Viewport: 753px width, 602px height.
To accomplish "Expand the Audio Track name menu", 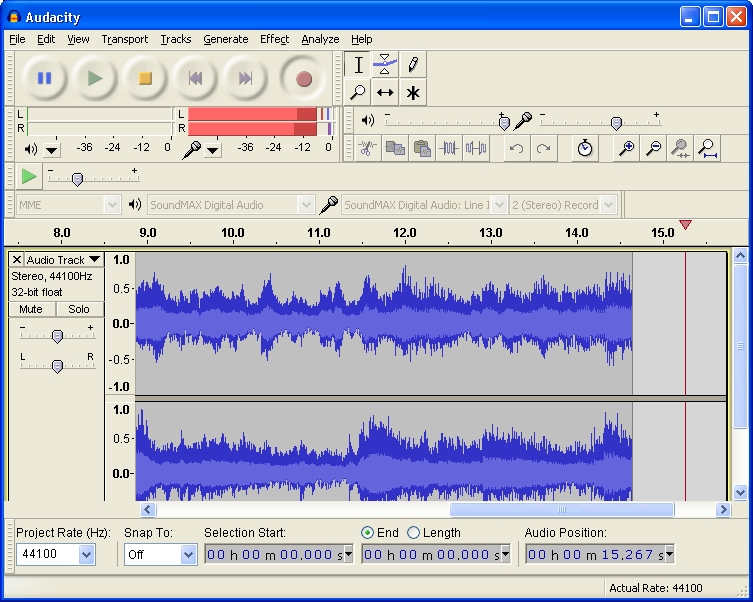I will point(94,260).
